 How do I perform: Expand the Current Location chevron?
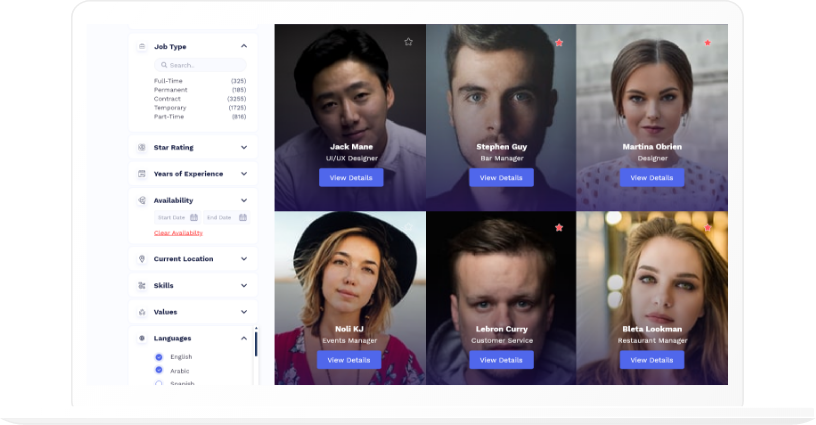coord(244,259)
